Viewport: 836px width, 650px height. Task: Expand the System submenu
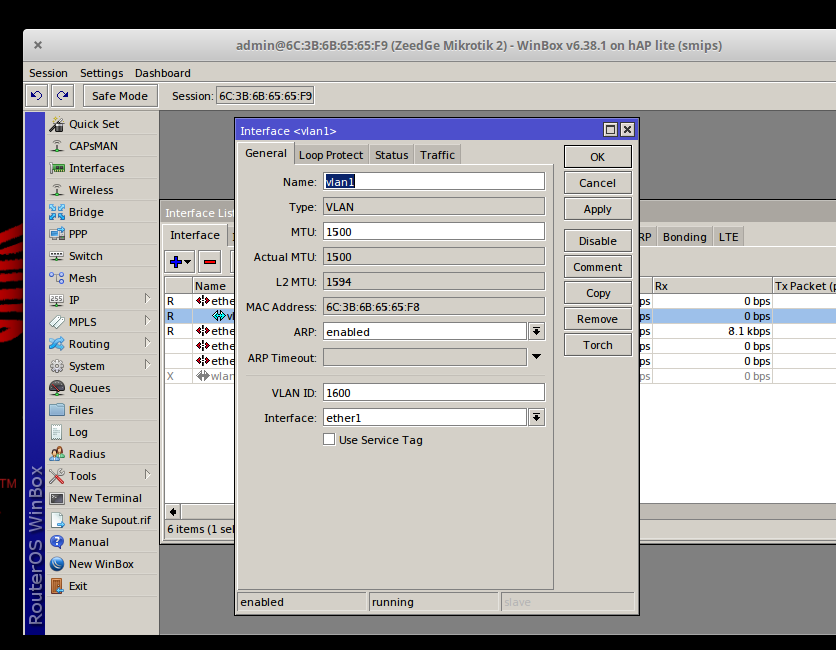(148, 365)
